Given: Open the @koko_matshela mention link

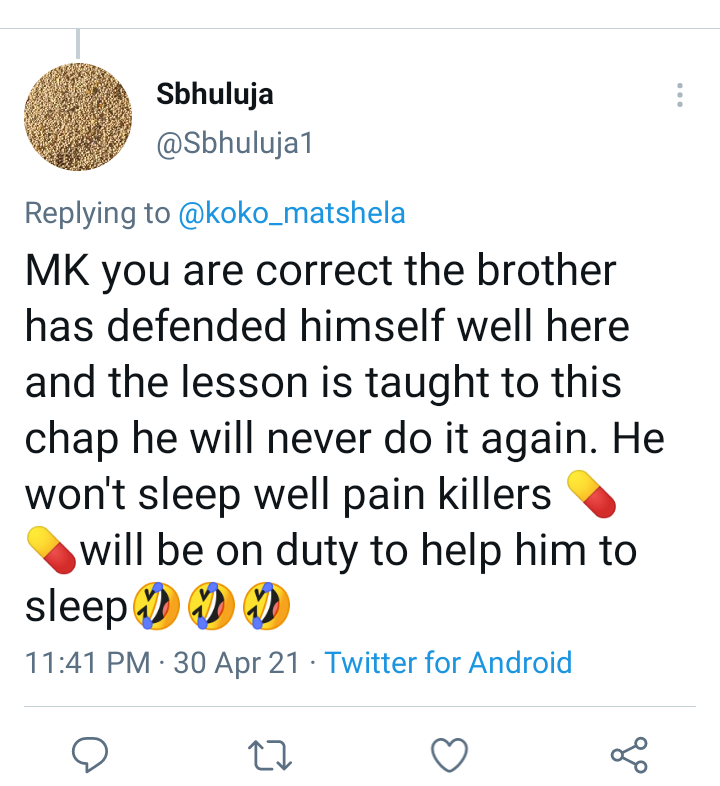Looking at the screenshot, I should [292, 213].
